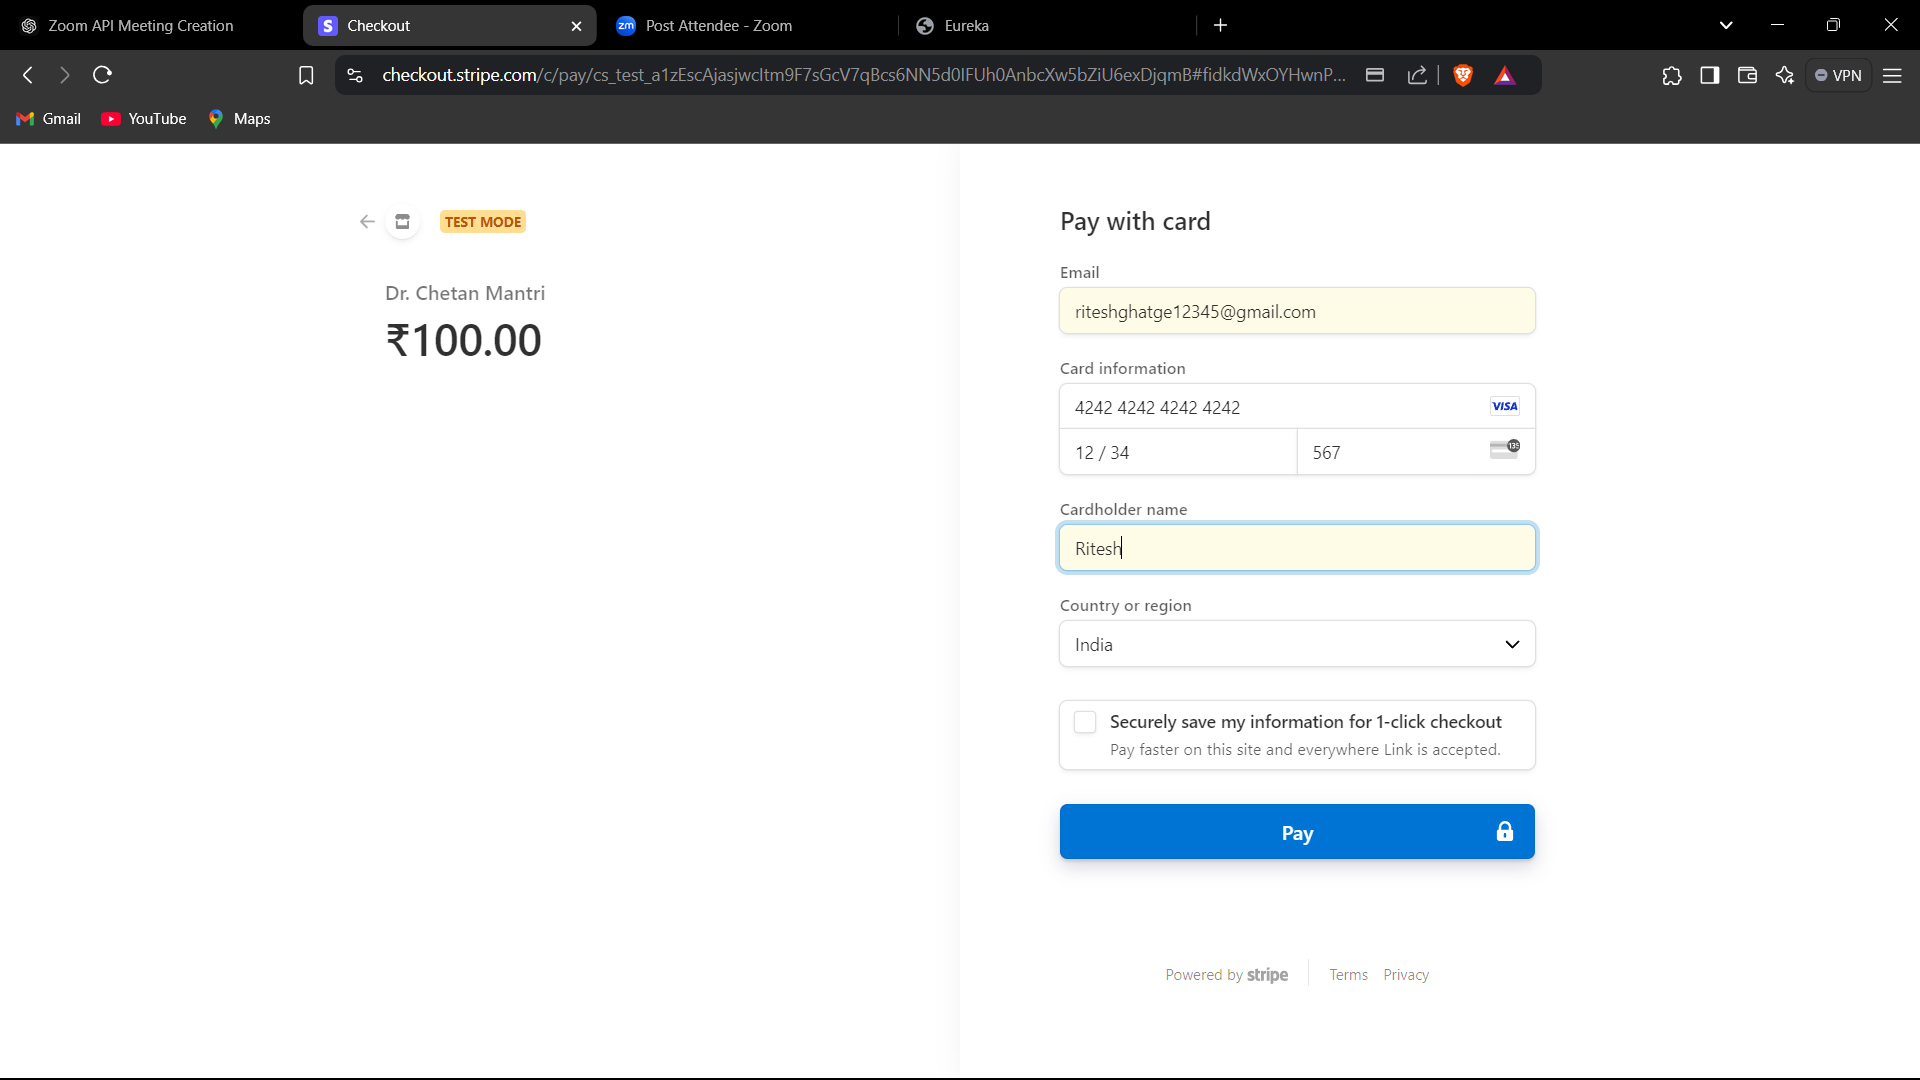
Task: Open the extensions puzzle icon
Action: coord(1672,75)
